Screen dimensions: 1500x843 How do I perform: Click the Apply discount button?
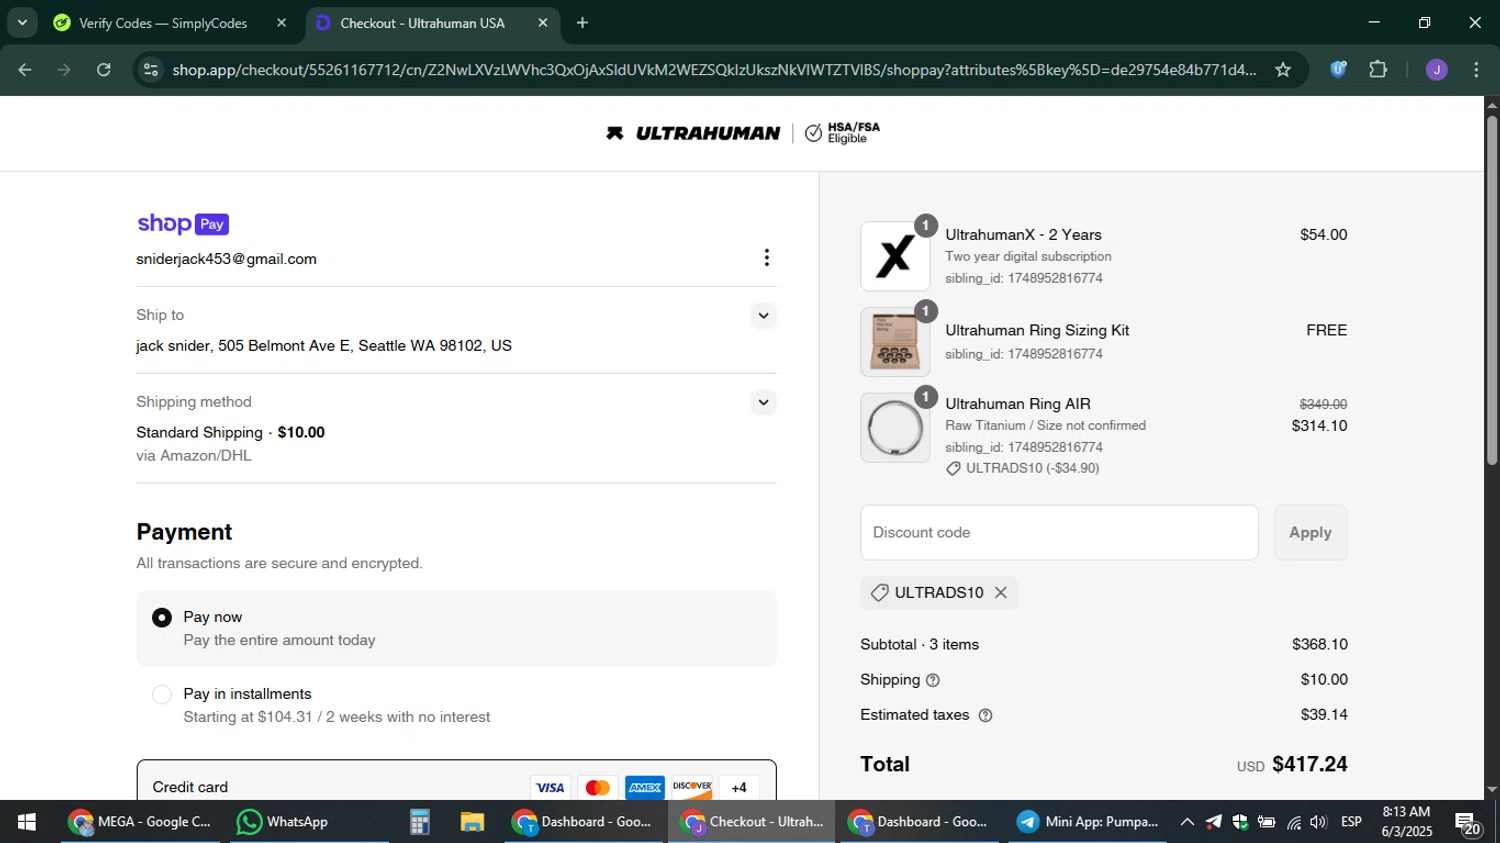1310,533
